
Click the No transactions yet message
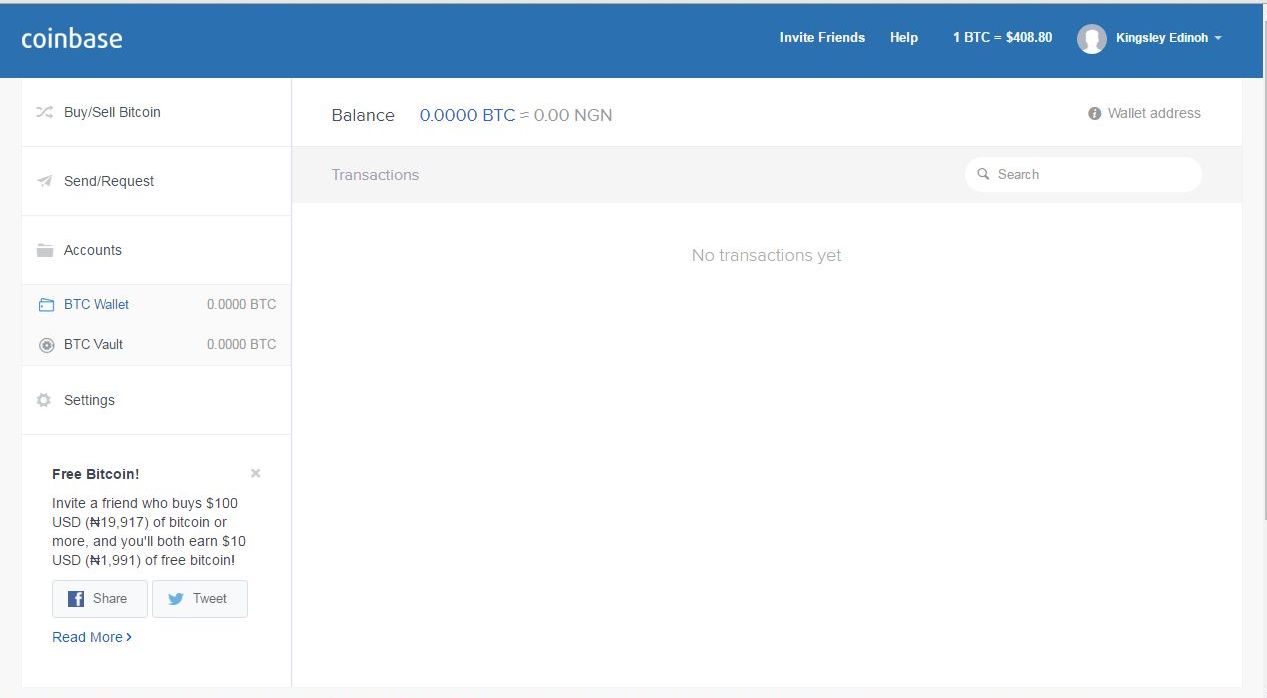point(766,255)
